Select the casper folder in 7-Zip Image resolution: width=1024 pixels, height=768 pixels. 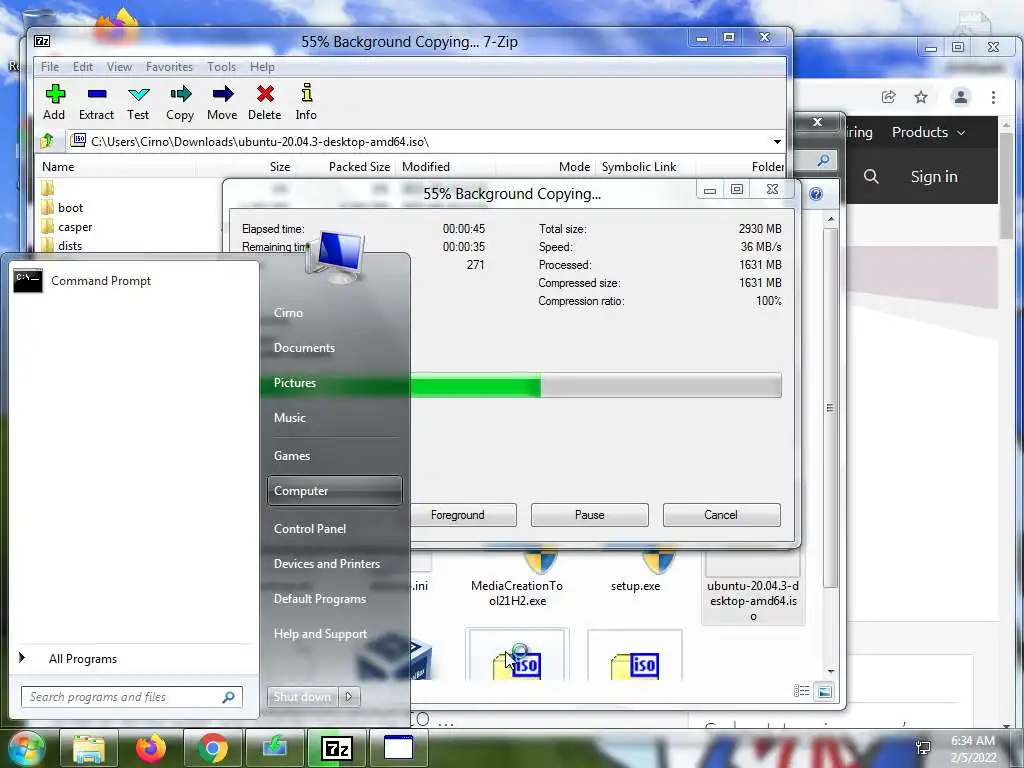pos(67,227)
